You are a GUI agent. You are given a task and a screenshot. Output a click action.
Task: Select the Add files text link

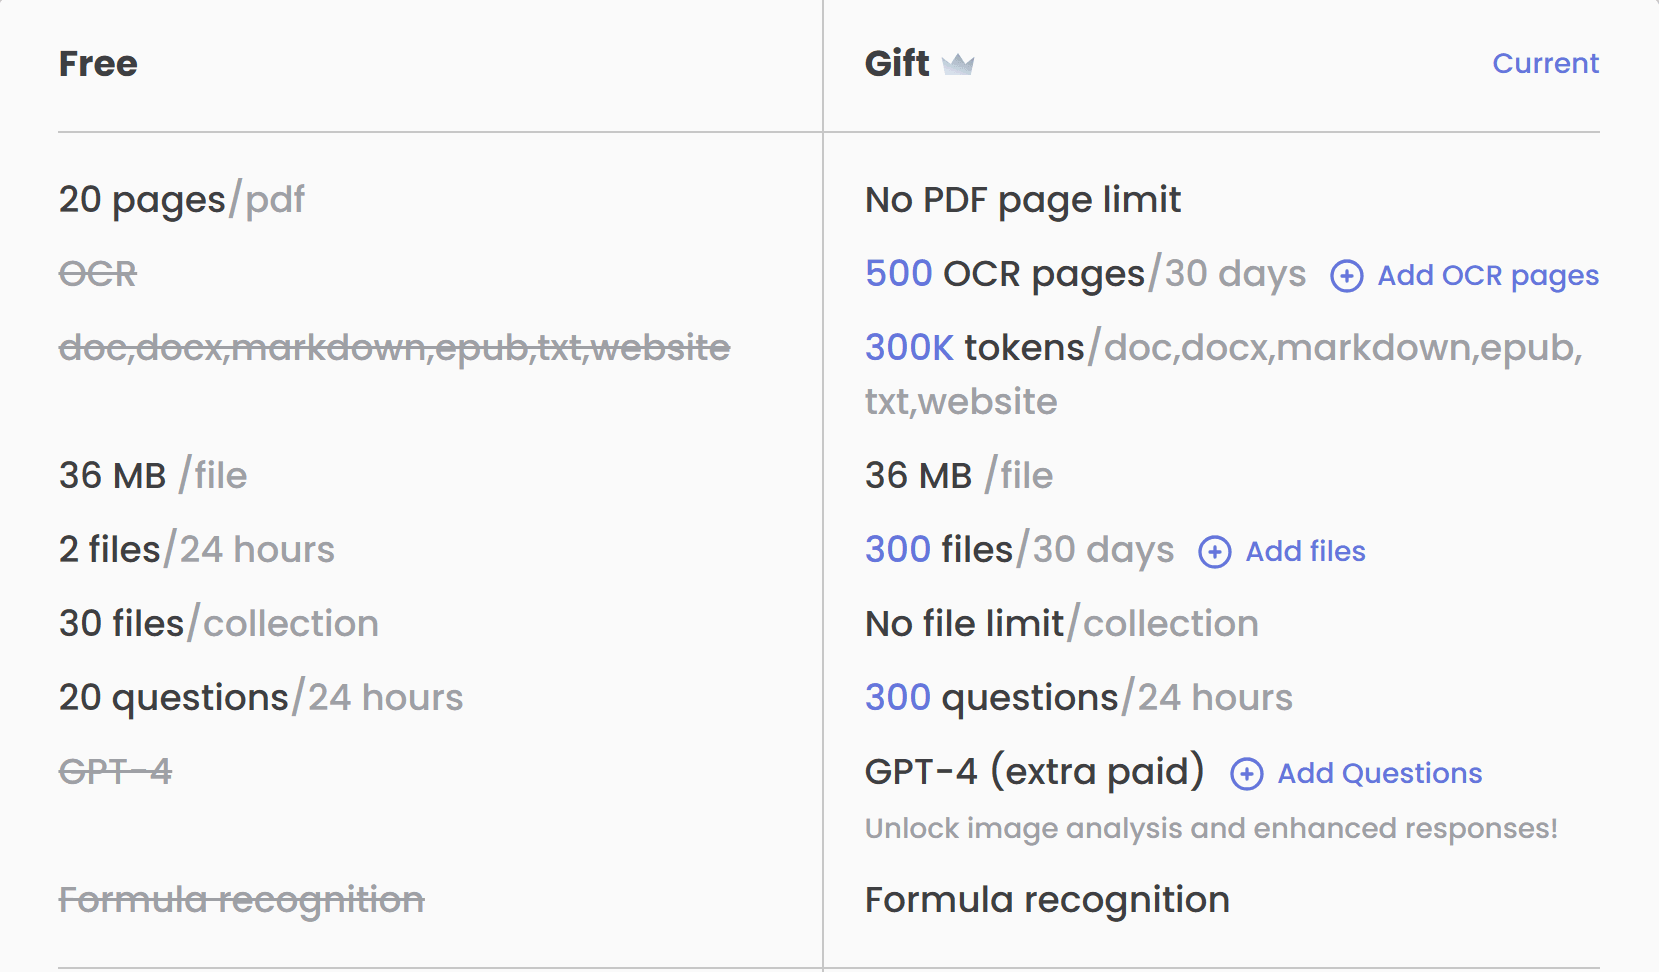click(x=1305, y=552)
